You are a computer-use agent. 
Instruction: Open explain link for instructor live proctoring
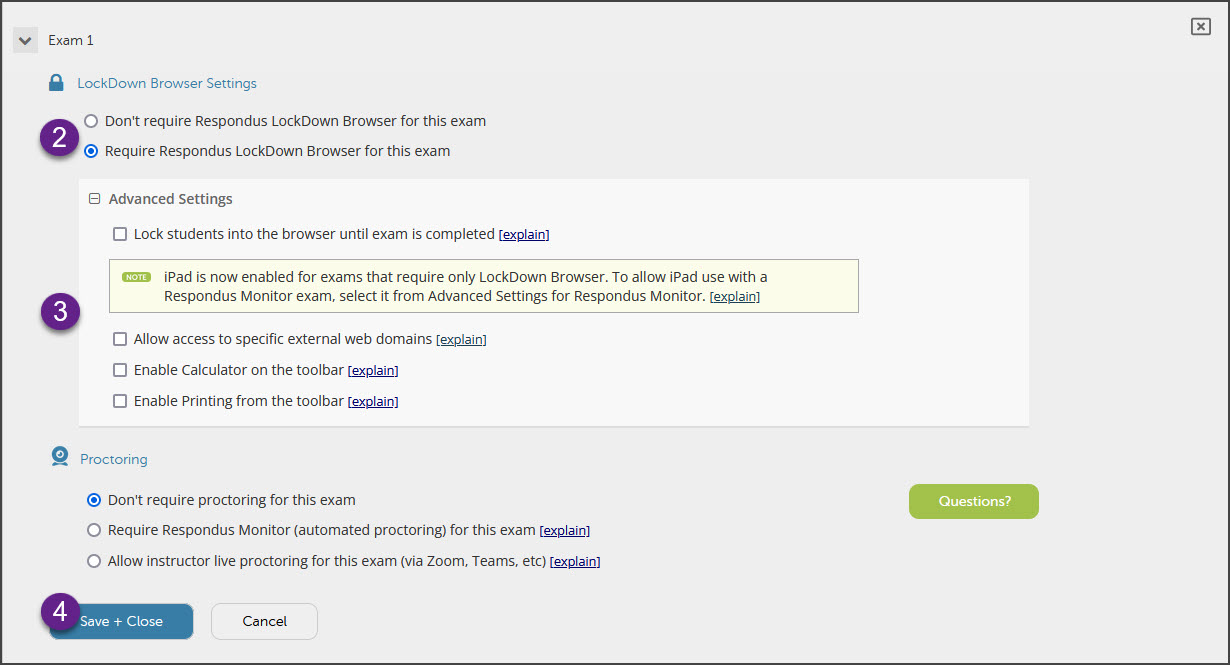[575, 561]
